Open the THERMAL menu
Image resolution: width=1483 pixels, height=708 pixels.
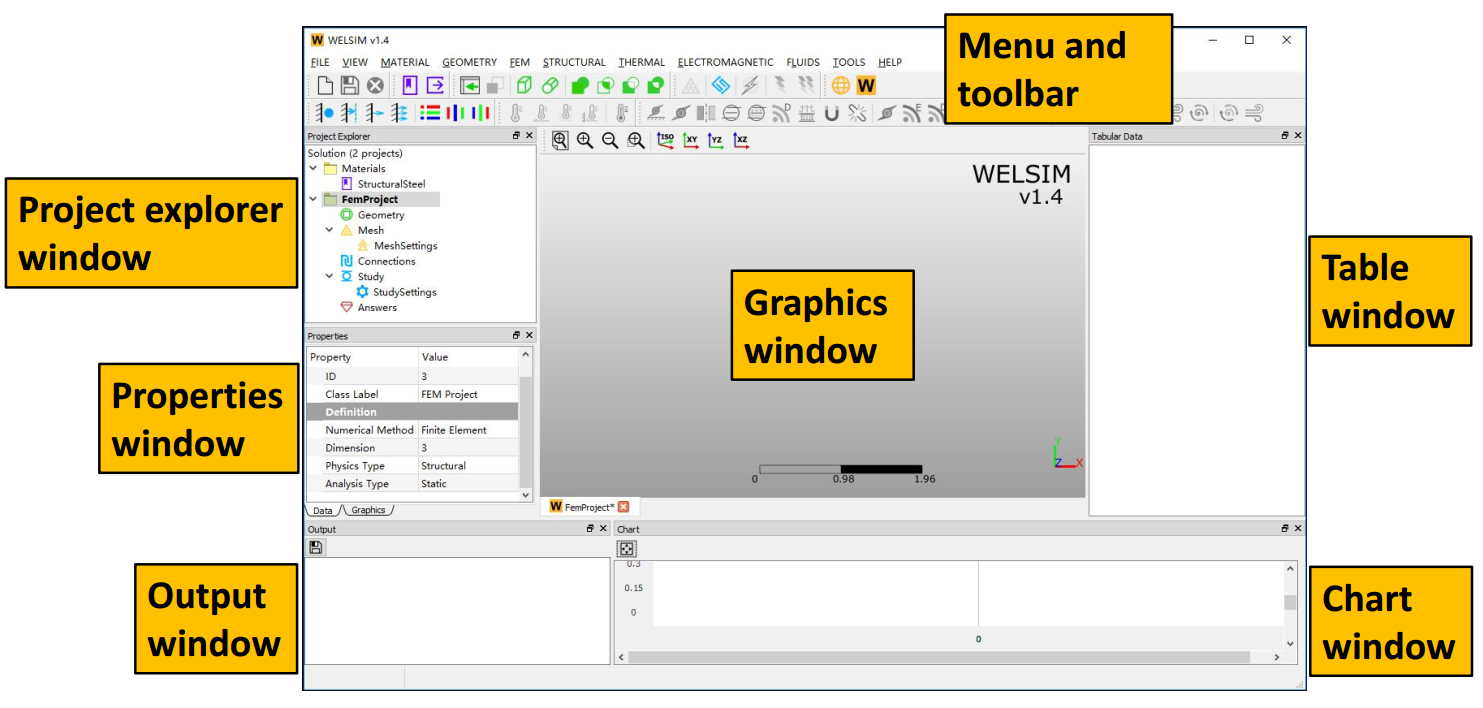(641, 62)
